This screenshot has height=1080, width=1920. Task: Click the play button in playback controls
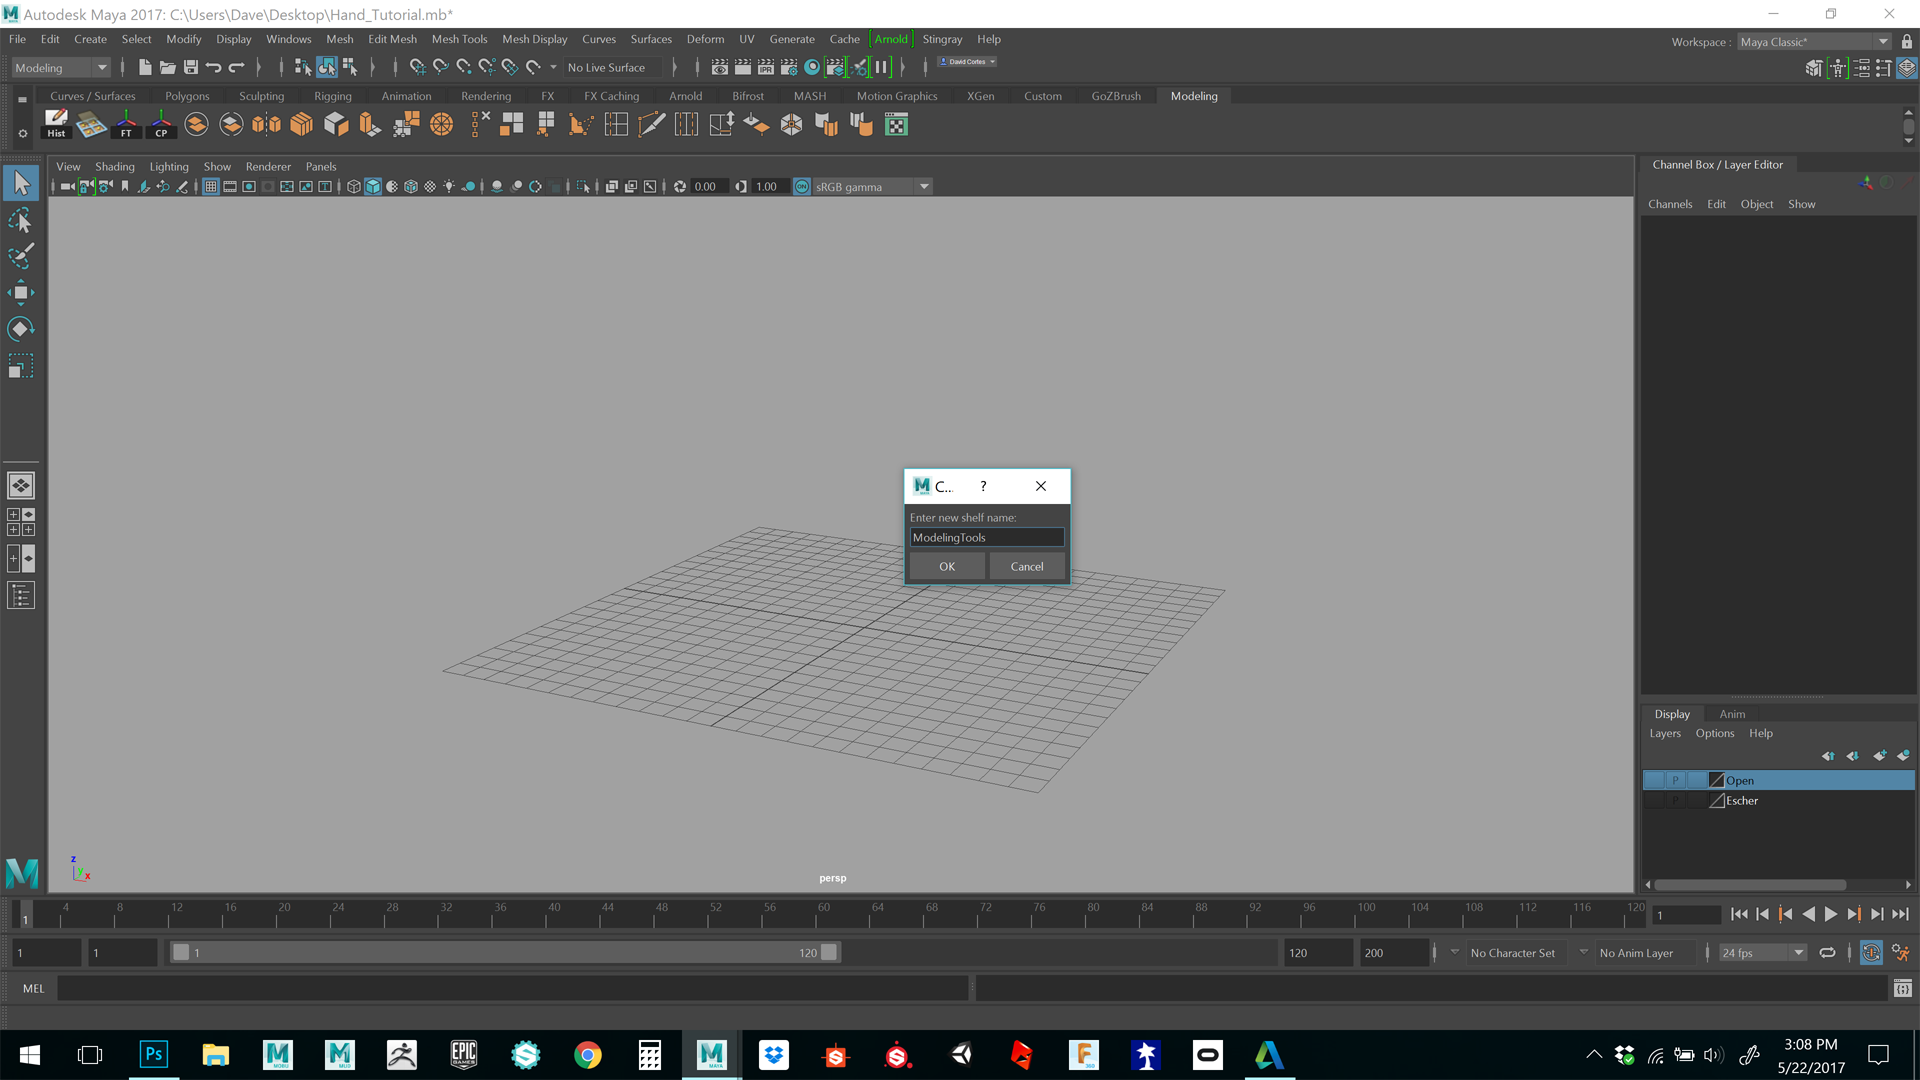tap(1830, 914)
